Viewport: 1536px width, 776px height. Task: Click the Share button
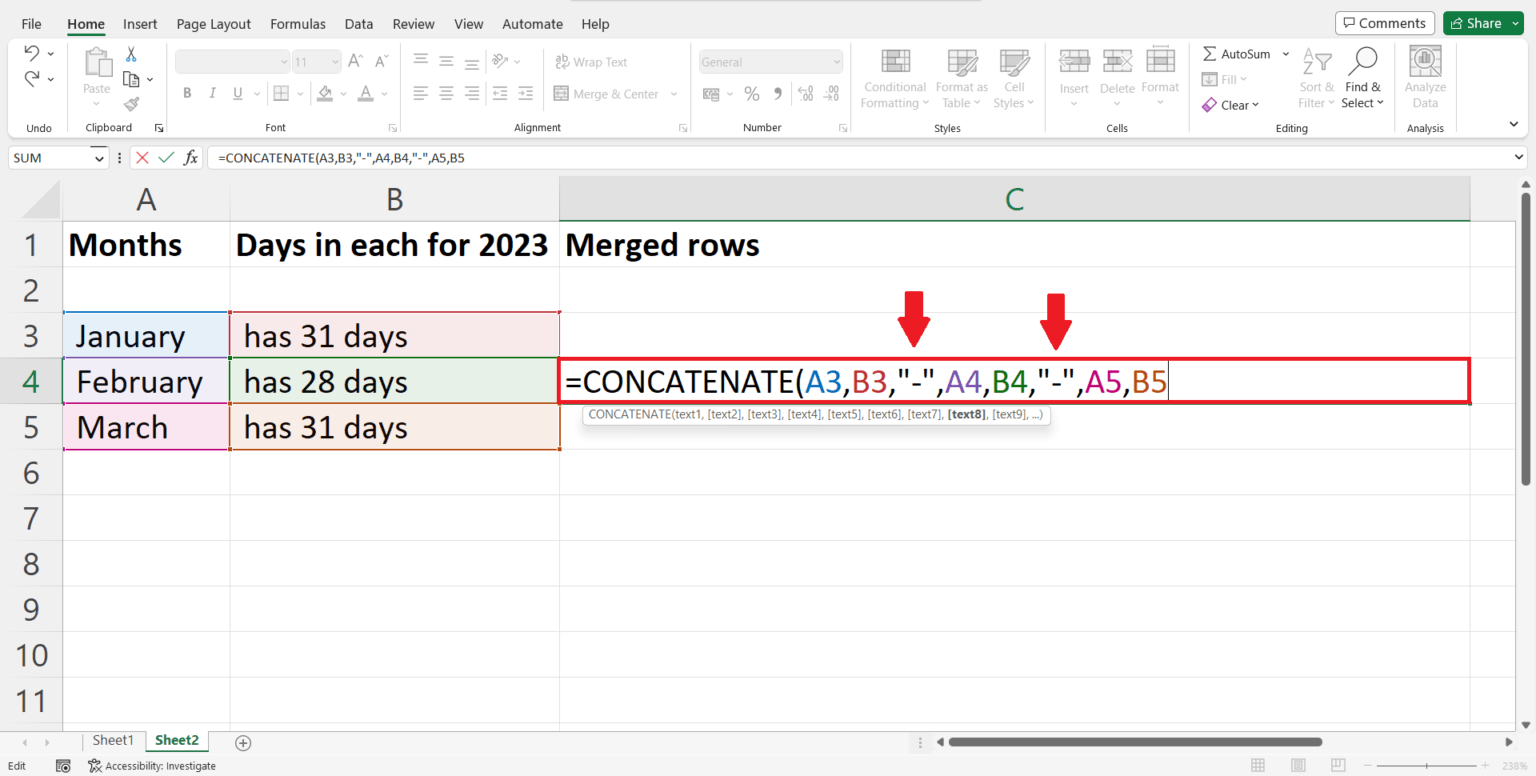pos(1483,22)
